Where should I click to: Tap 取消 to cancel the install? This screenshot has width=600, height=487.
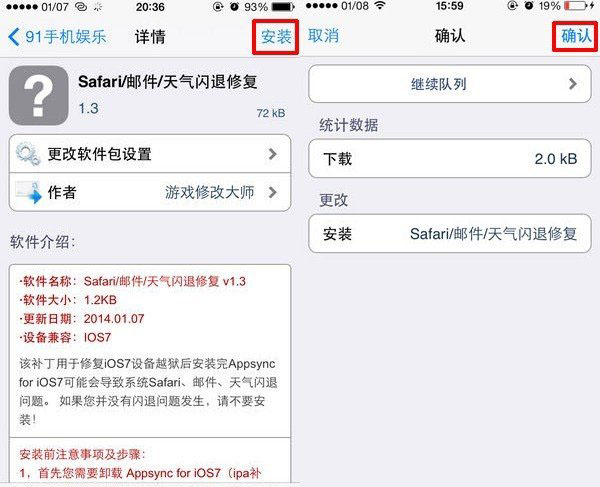tap(324, 36)
